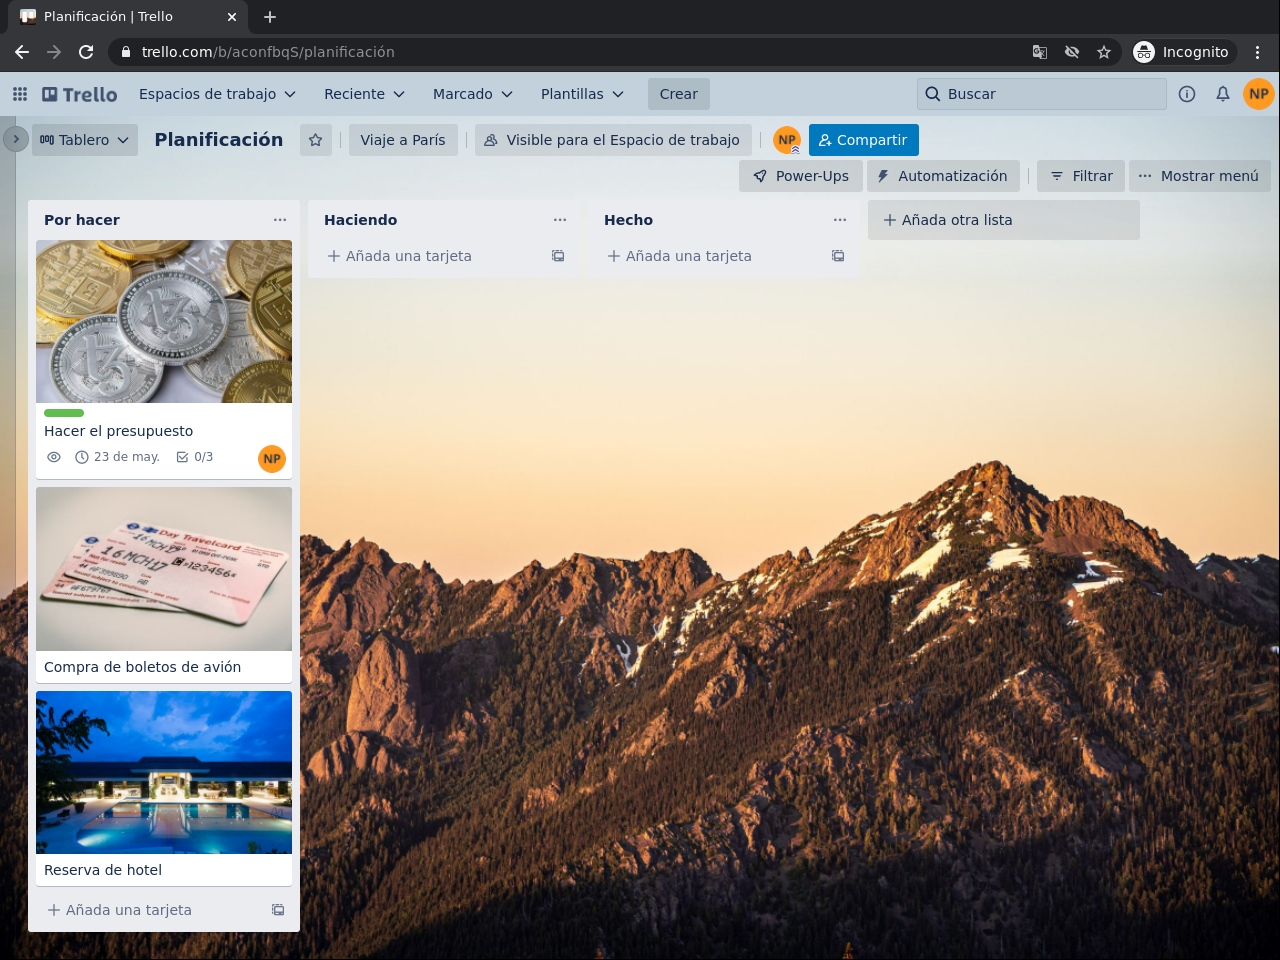Open card titled Hacer el presupuesto

tap(119, 431)
